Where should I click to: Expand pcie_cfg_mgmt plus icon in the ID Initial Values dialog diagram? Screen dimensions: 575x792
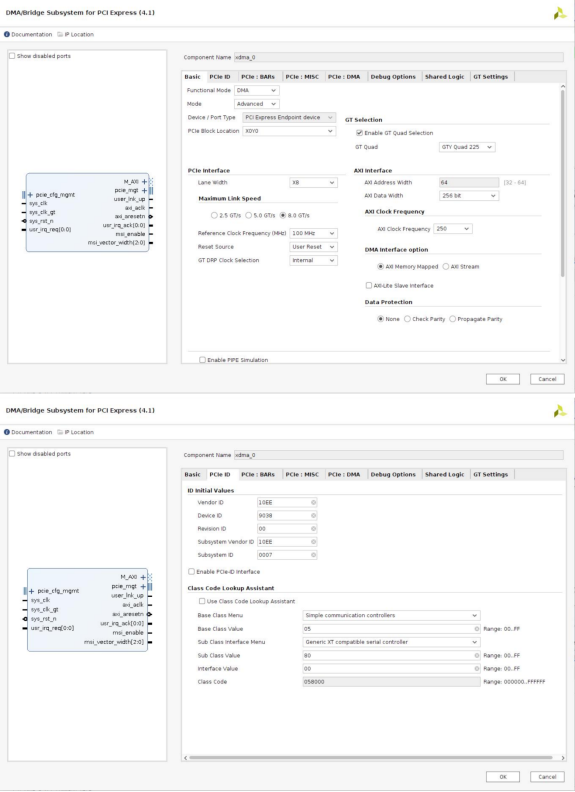click(31, 591)
